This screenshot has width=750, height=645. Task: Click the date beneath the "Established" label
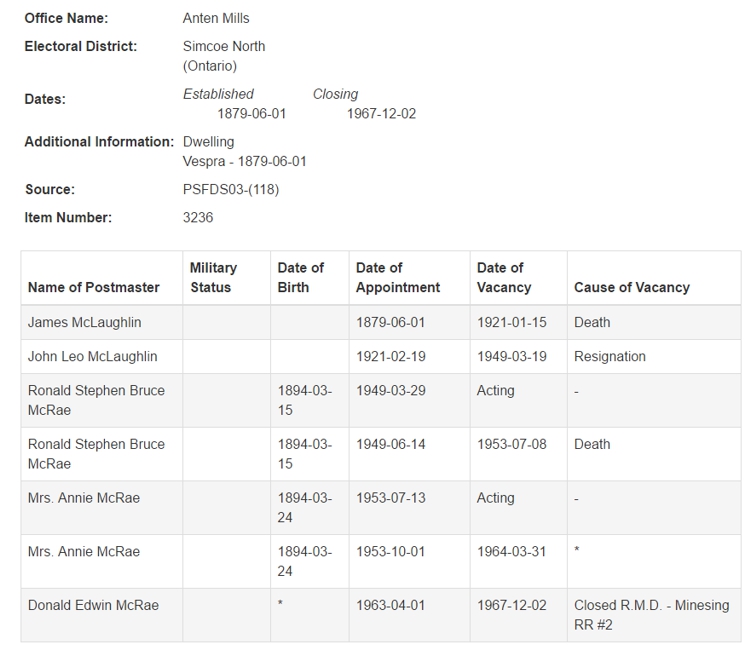[252, 113]
